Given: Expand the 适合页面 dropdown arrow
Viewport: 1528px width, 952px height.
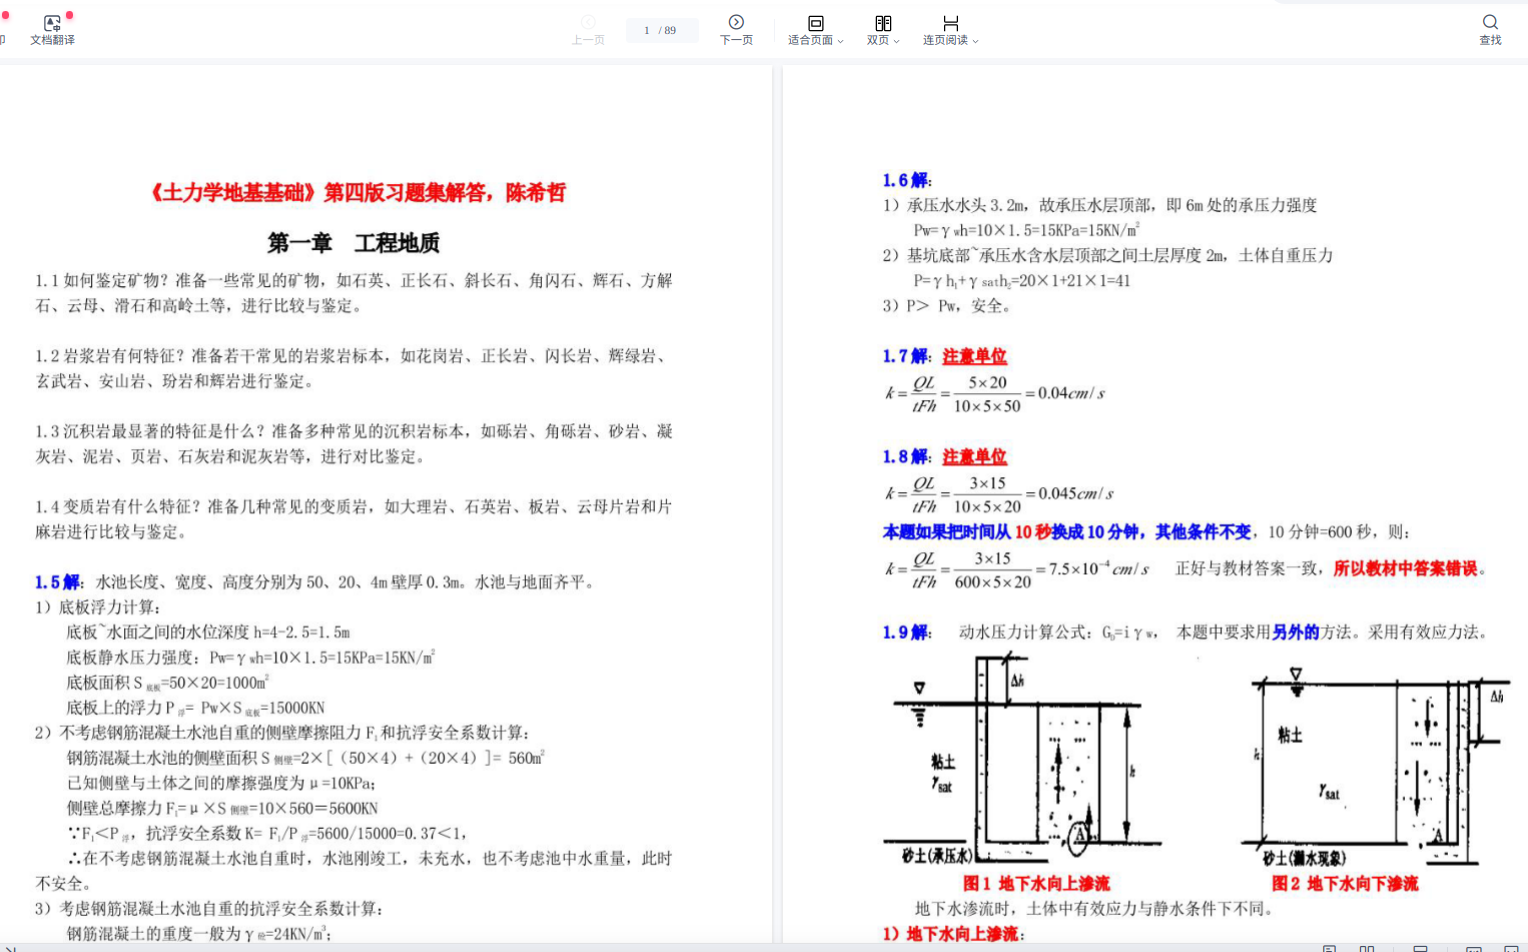Looking at the screenshot, I should [x=841, y=41].
